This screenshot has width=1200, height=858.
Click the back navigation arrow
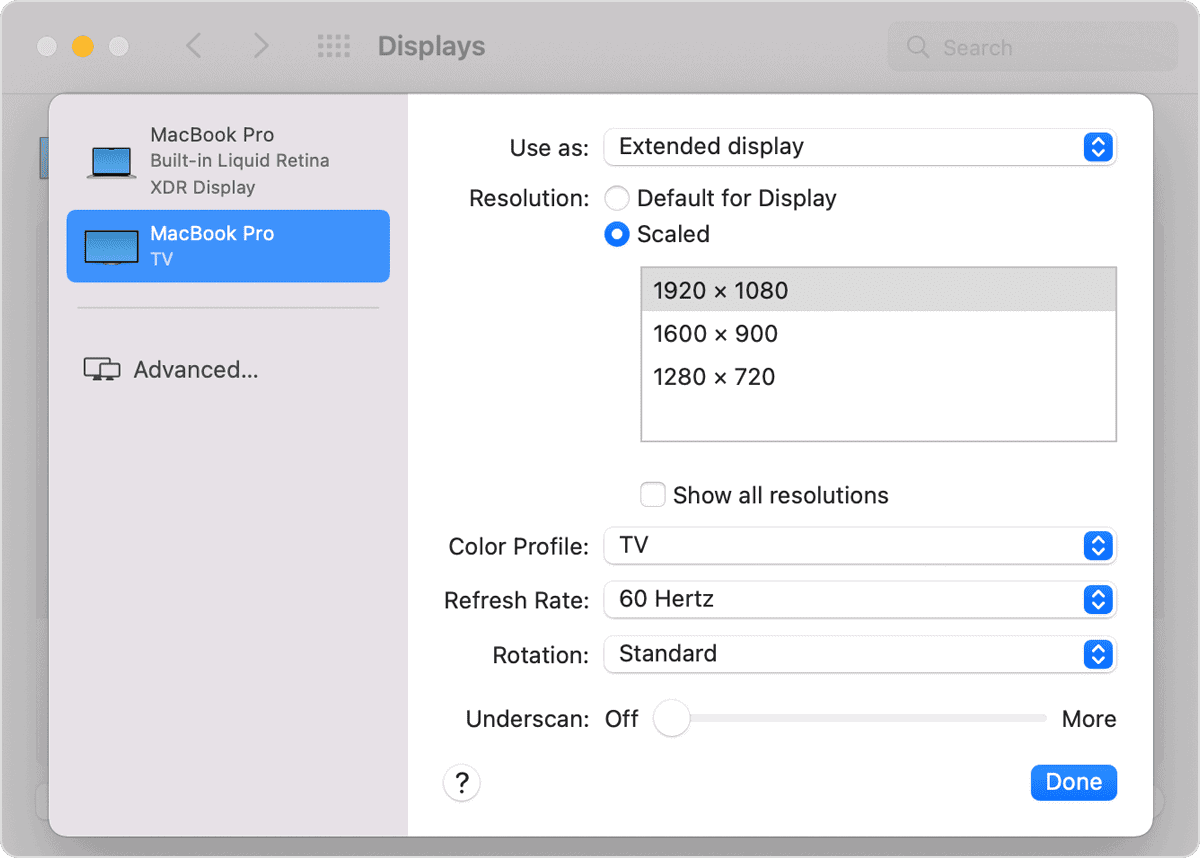pyautogui.click(x=194, y=45)
